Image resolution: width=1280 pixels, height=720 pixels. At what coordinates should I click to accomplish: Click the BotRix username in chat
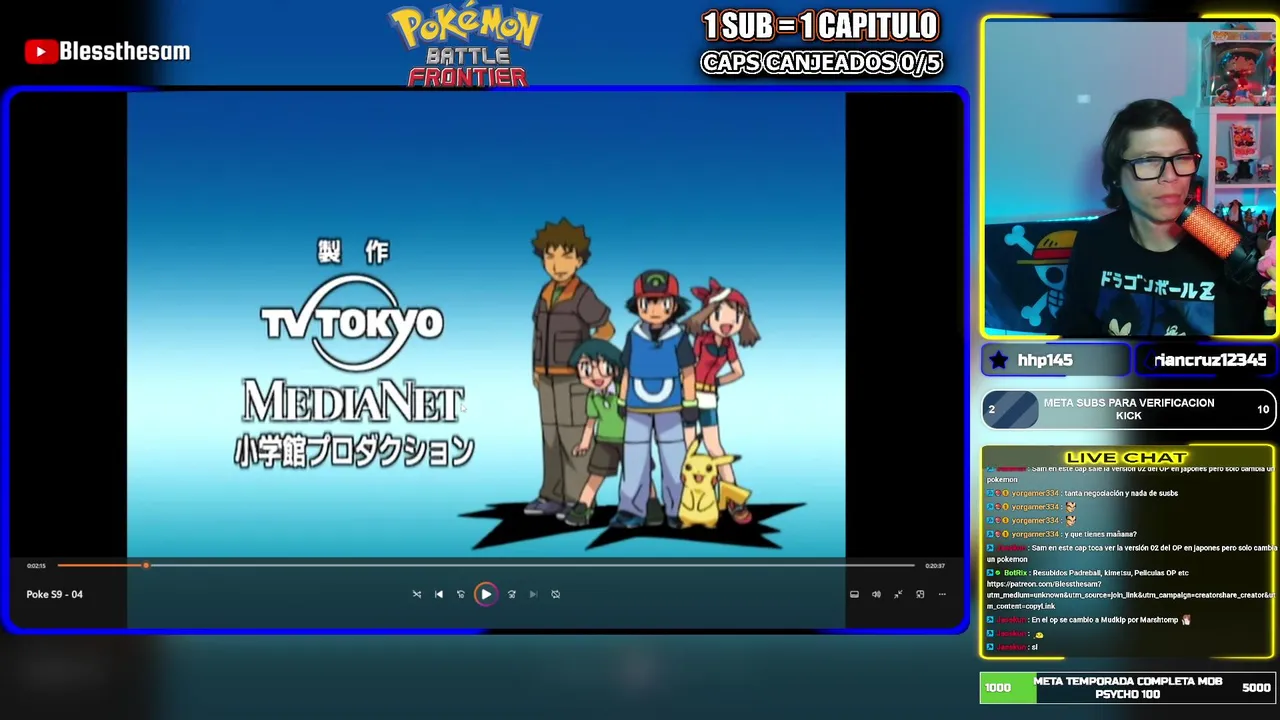point(1015,573)
